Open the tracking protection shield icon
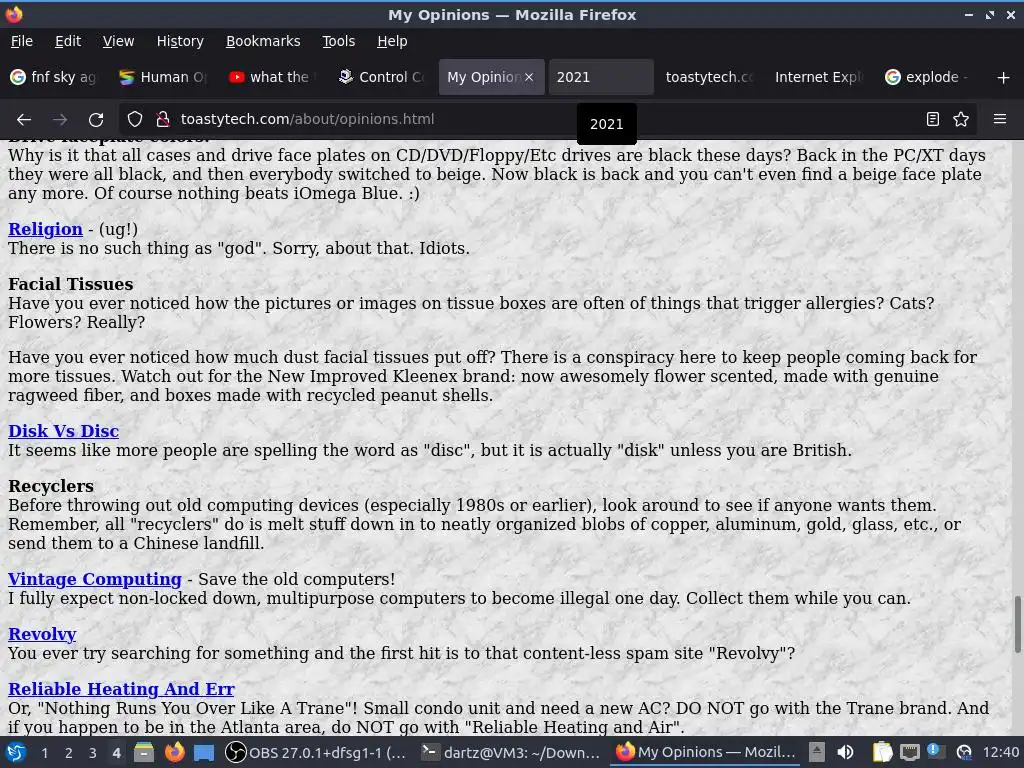The height and width of the screenshot is (768, 1024). (135, 120)
